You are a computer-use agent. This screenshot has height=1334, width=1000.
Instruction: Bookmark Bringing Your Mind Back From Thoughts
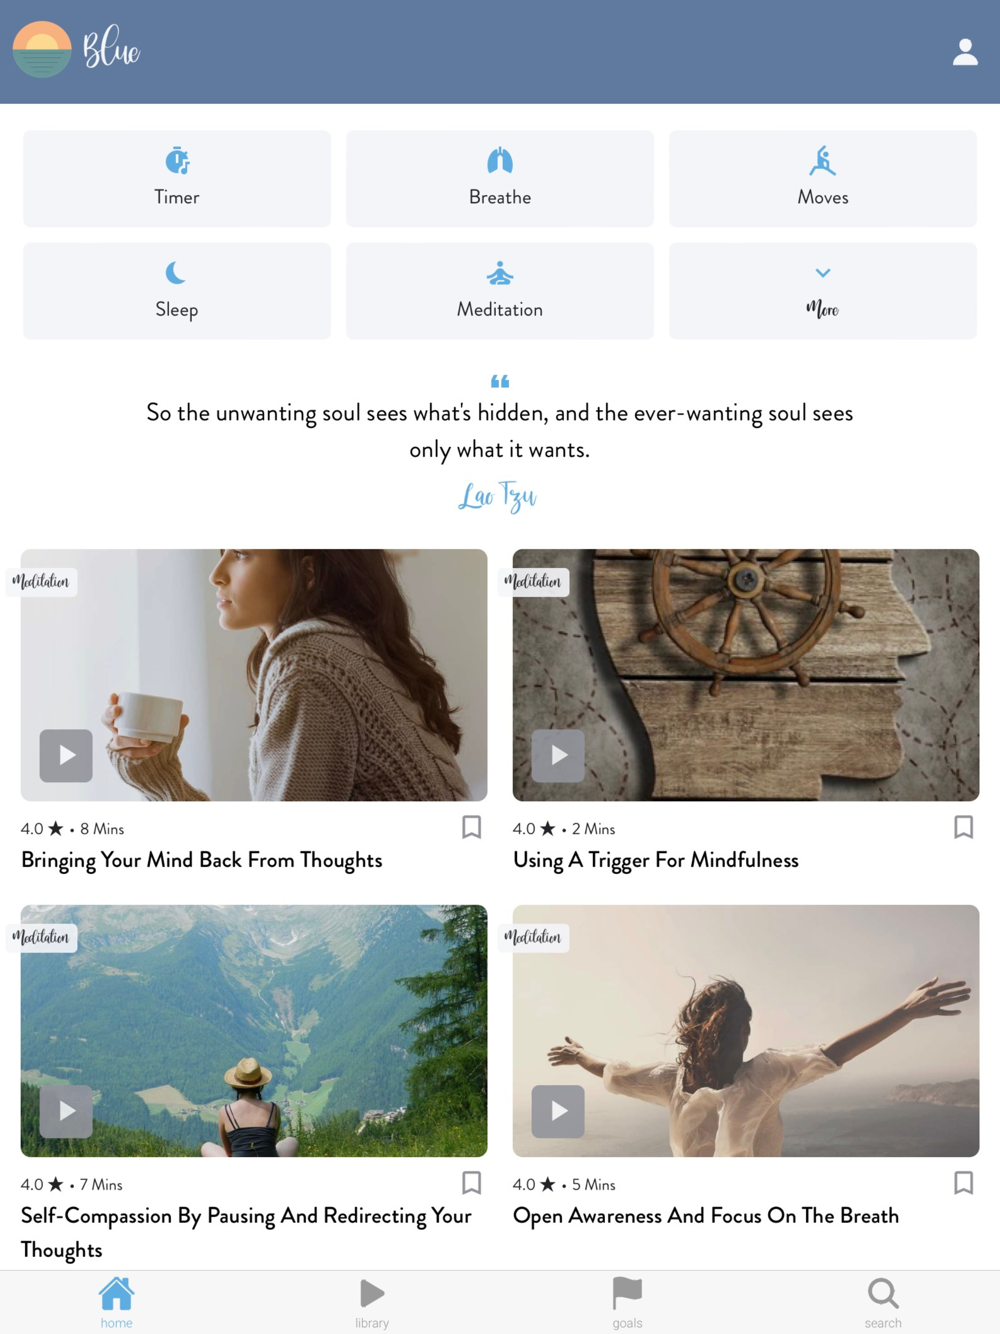click(471, 827)
